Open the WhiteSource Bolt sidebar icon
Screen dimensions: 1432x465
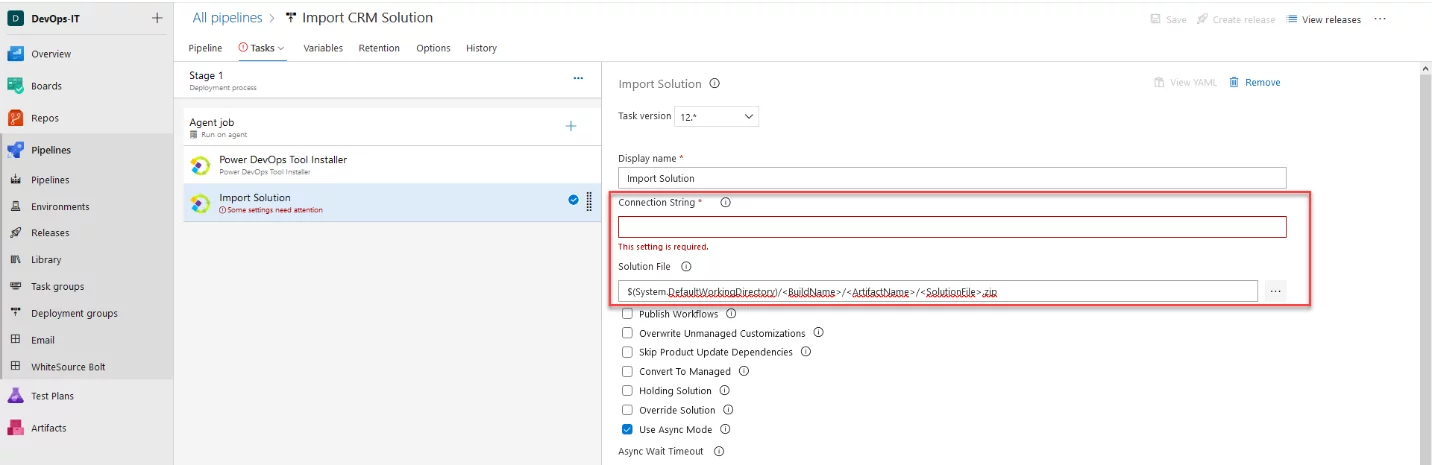(15, 367)
